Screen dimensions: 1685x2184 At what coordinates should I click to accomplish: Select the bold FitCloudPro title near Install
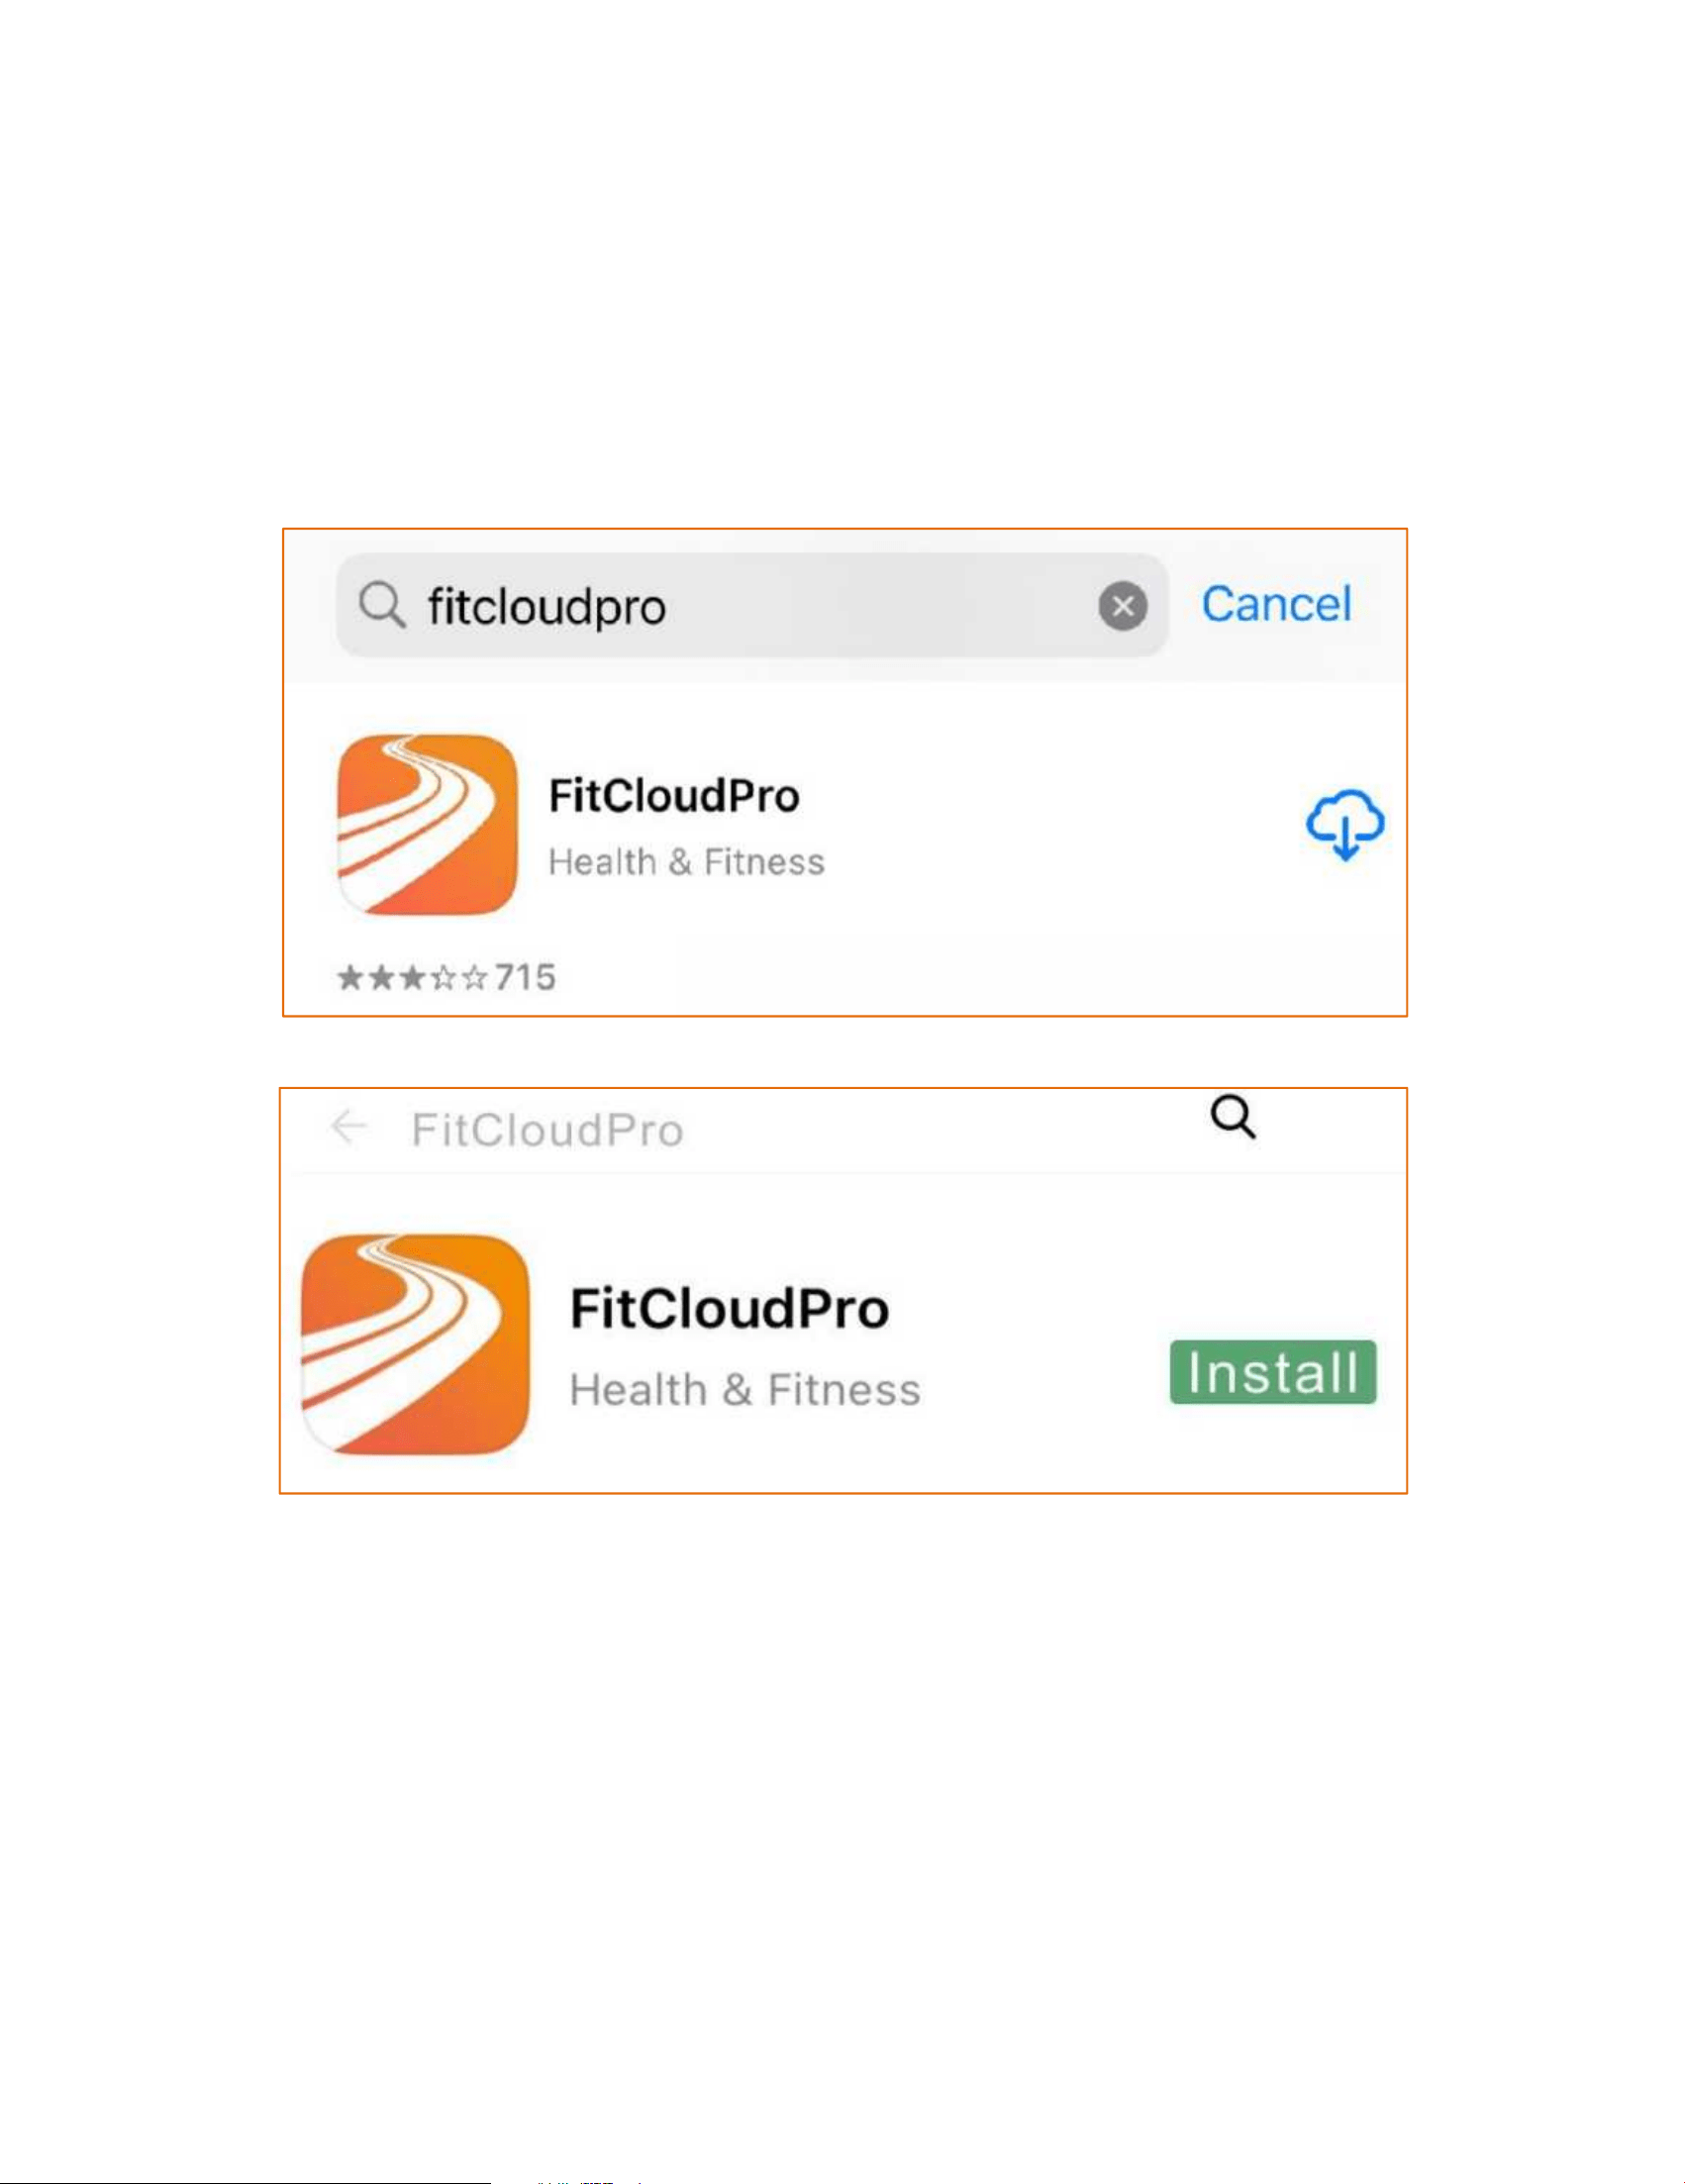[x=729, y=1308]
